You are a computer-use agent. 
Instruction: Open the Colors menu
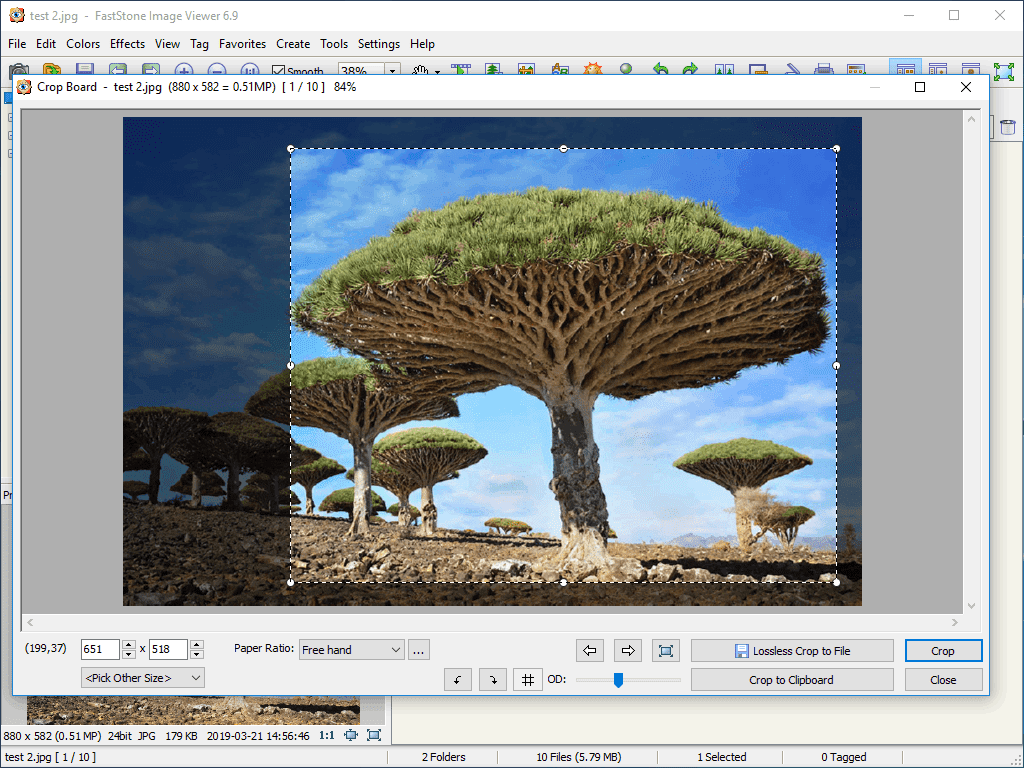83,44
